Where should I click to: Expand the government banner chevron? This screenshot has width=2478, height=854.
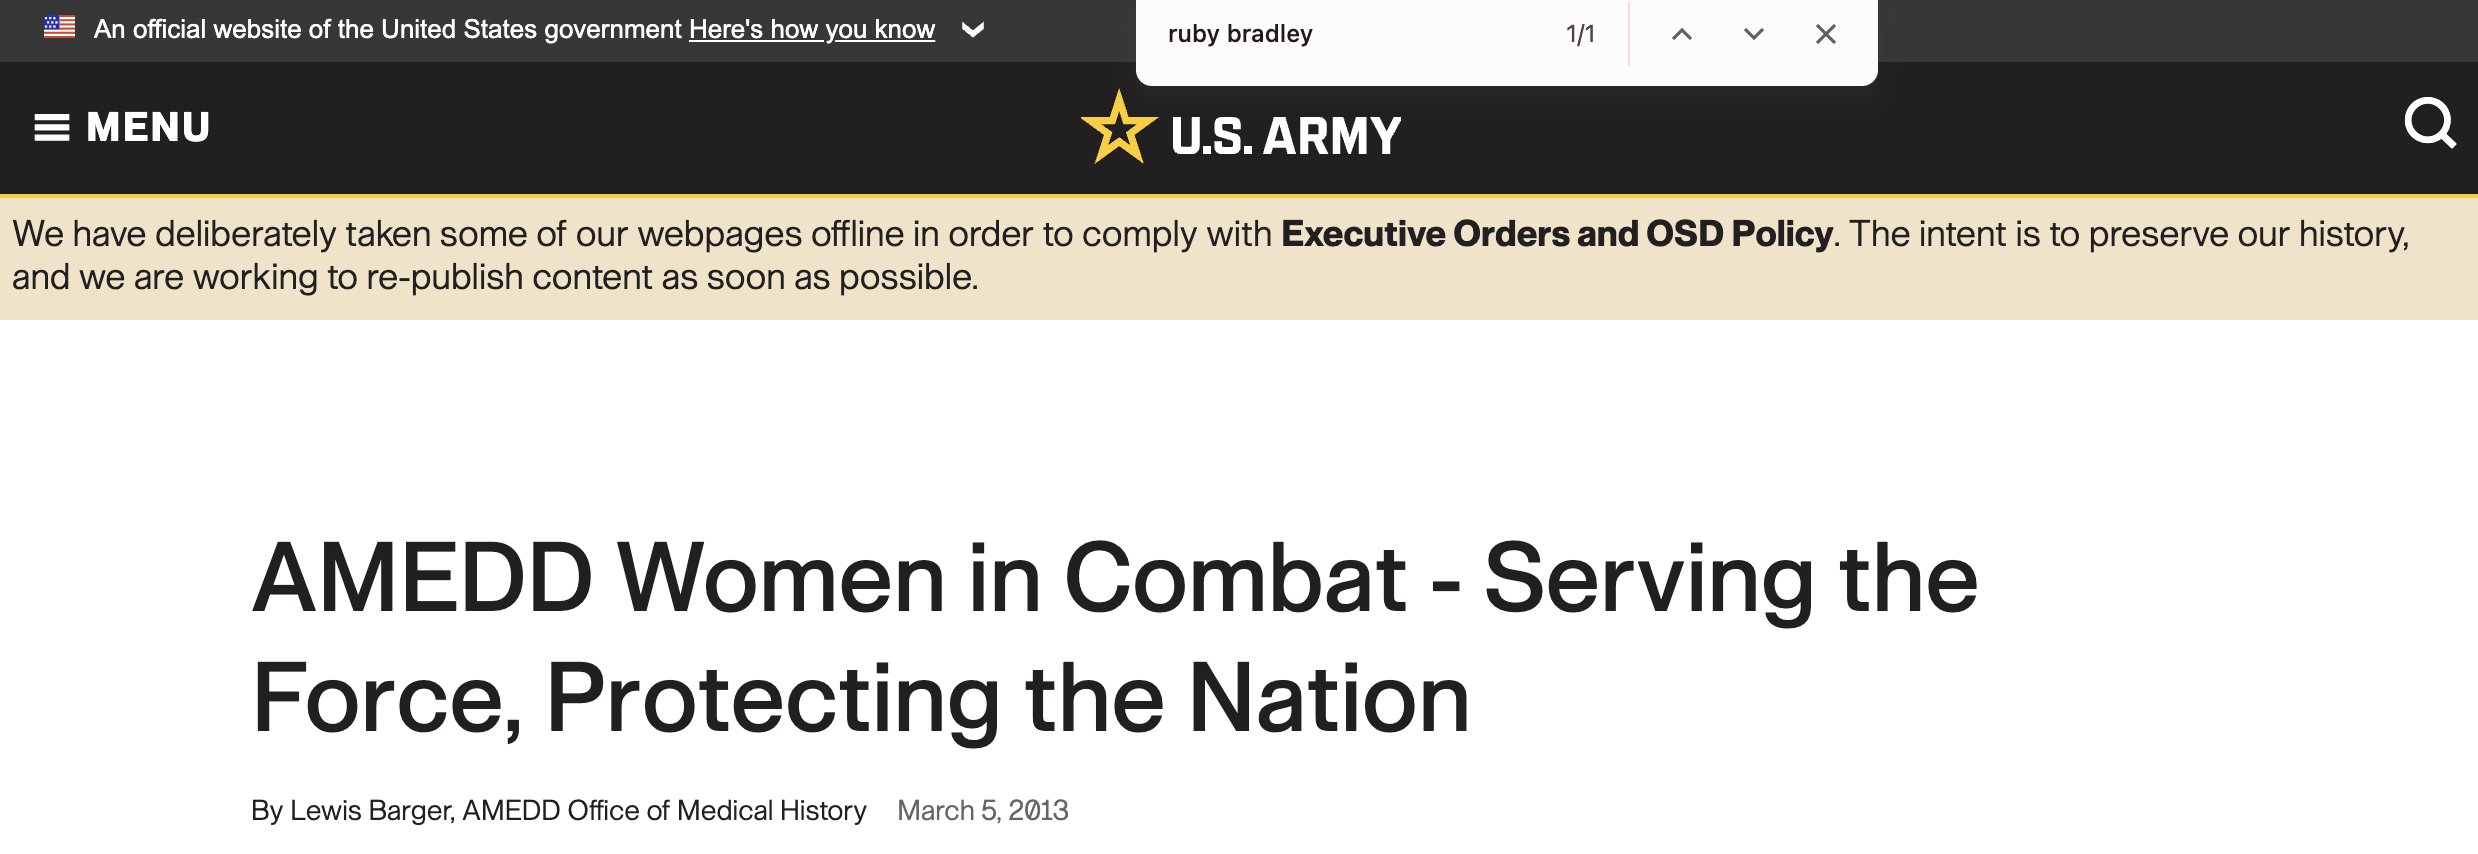[972, 30]
